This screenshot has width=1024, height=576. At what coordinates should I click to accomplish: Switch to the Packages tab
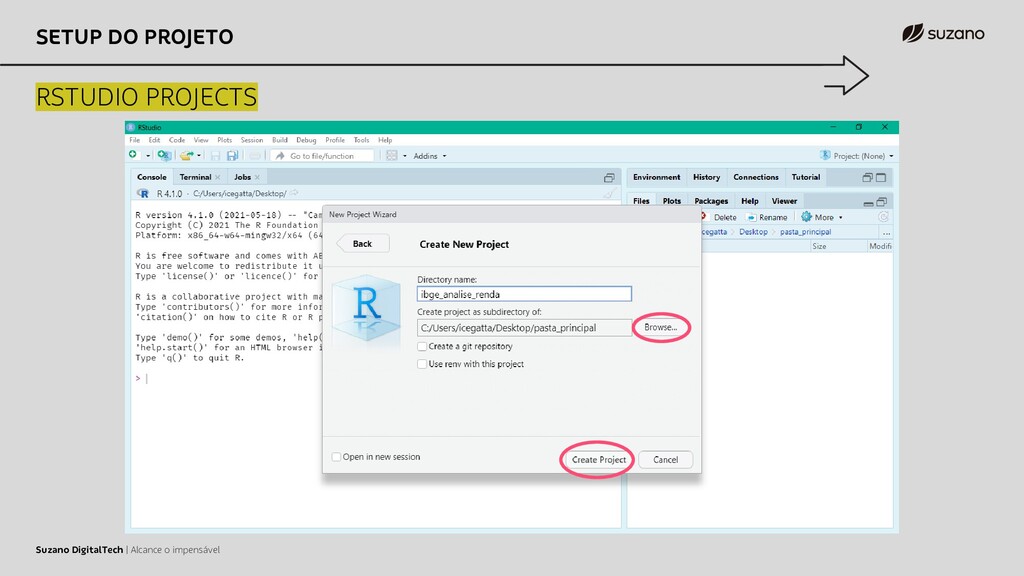[711, 200]
